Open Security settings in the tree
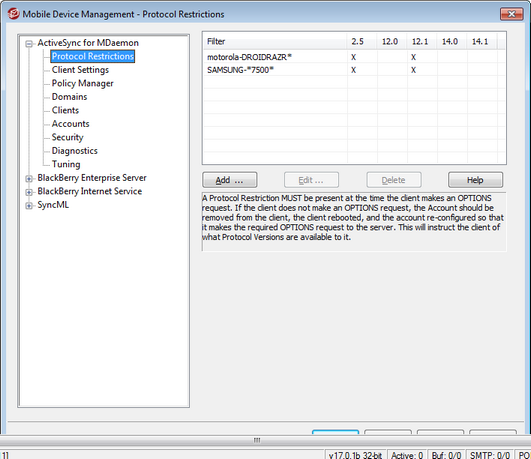 (x=67, y=137)
